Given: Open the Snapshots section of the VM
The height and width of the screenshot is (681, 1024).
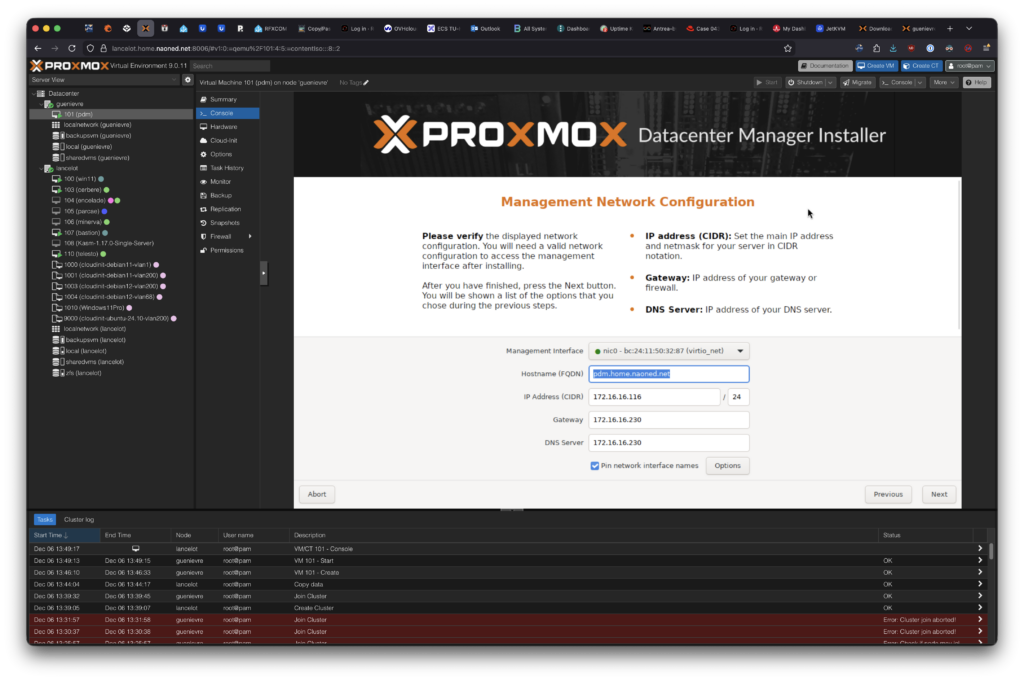Looking at the screenshot, I should [225, 222].
